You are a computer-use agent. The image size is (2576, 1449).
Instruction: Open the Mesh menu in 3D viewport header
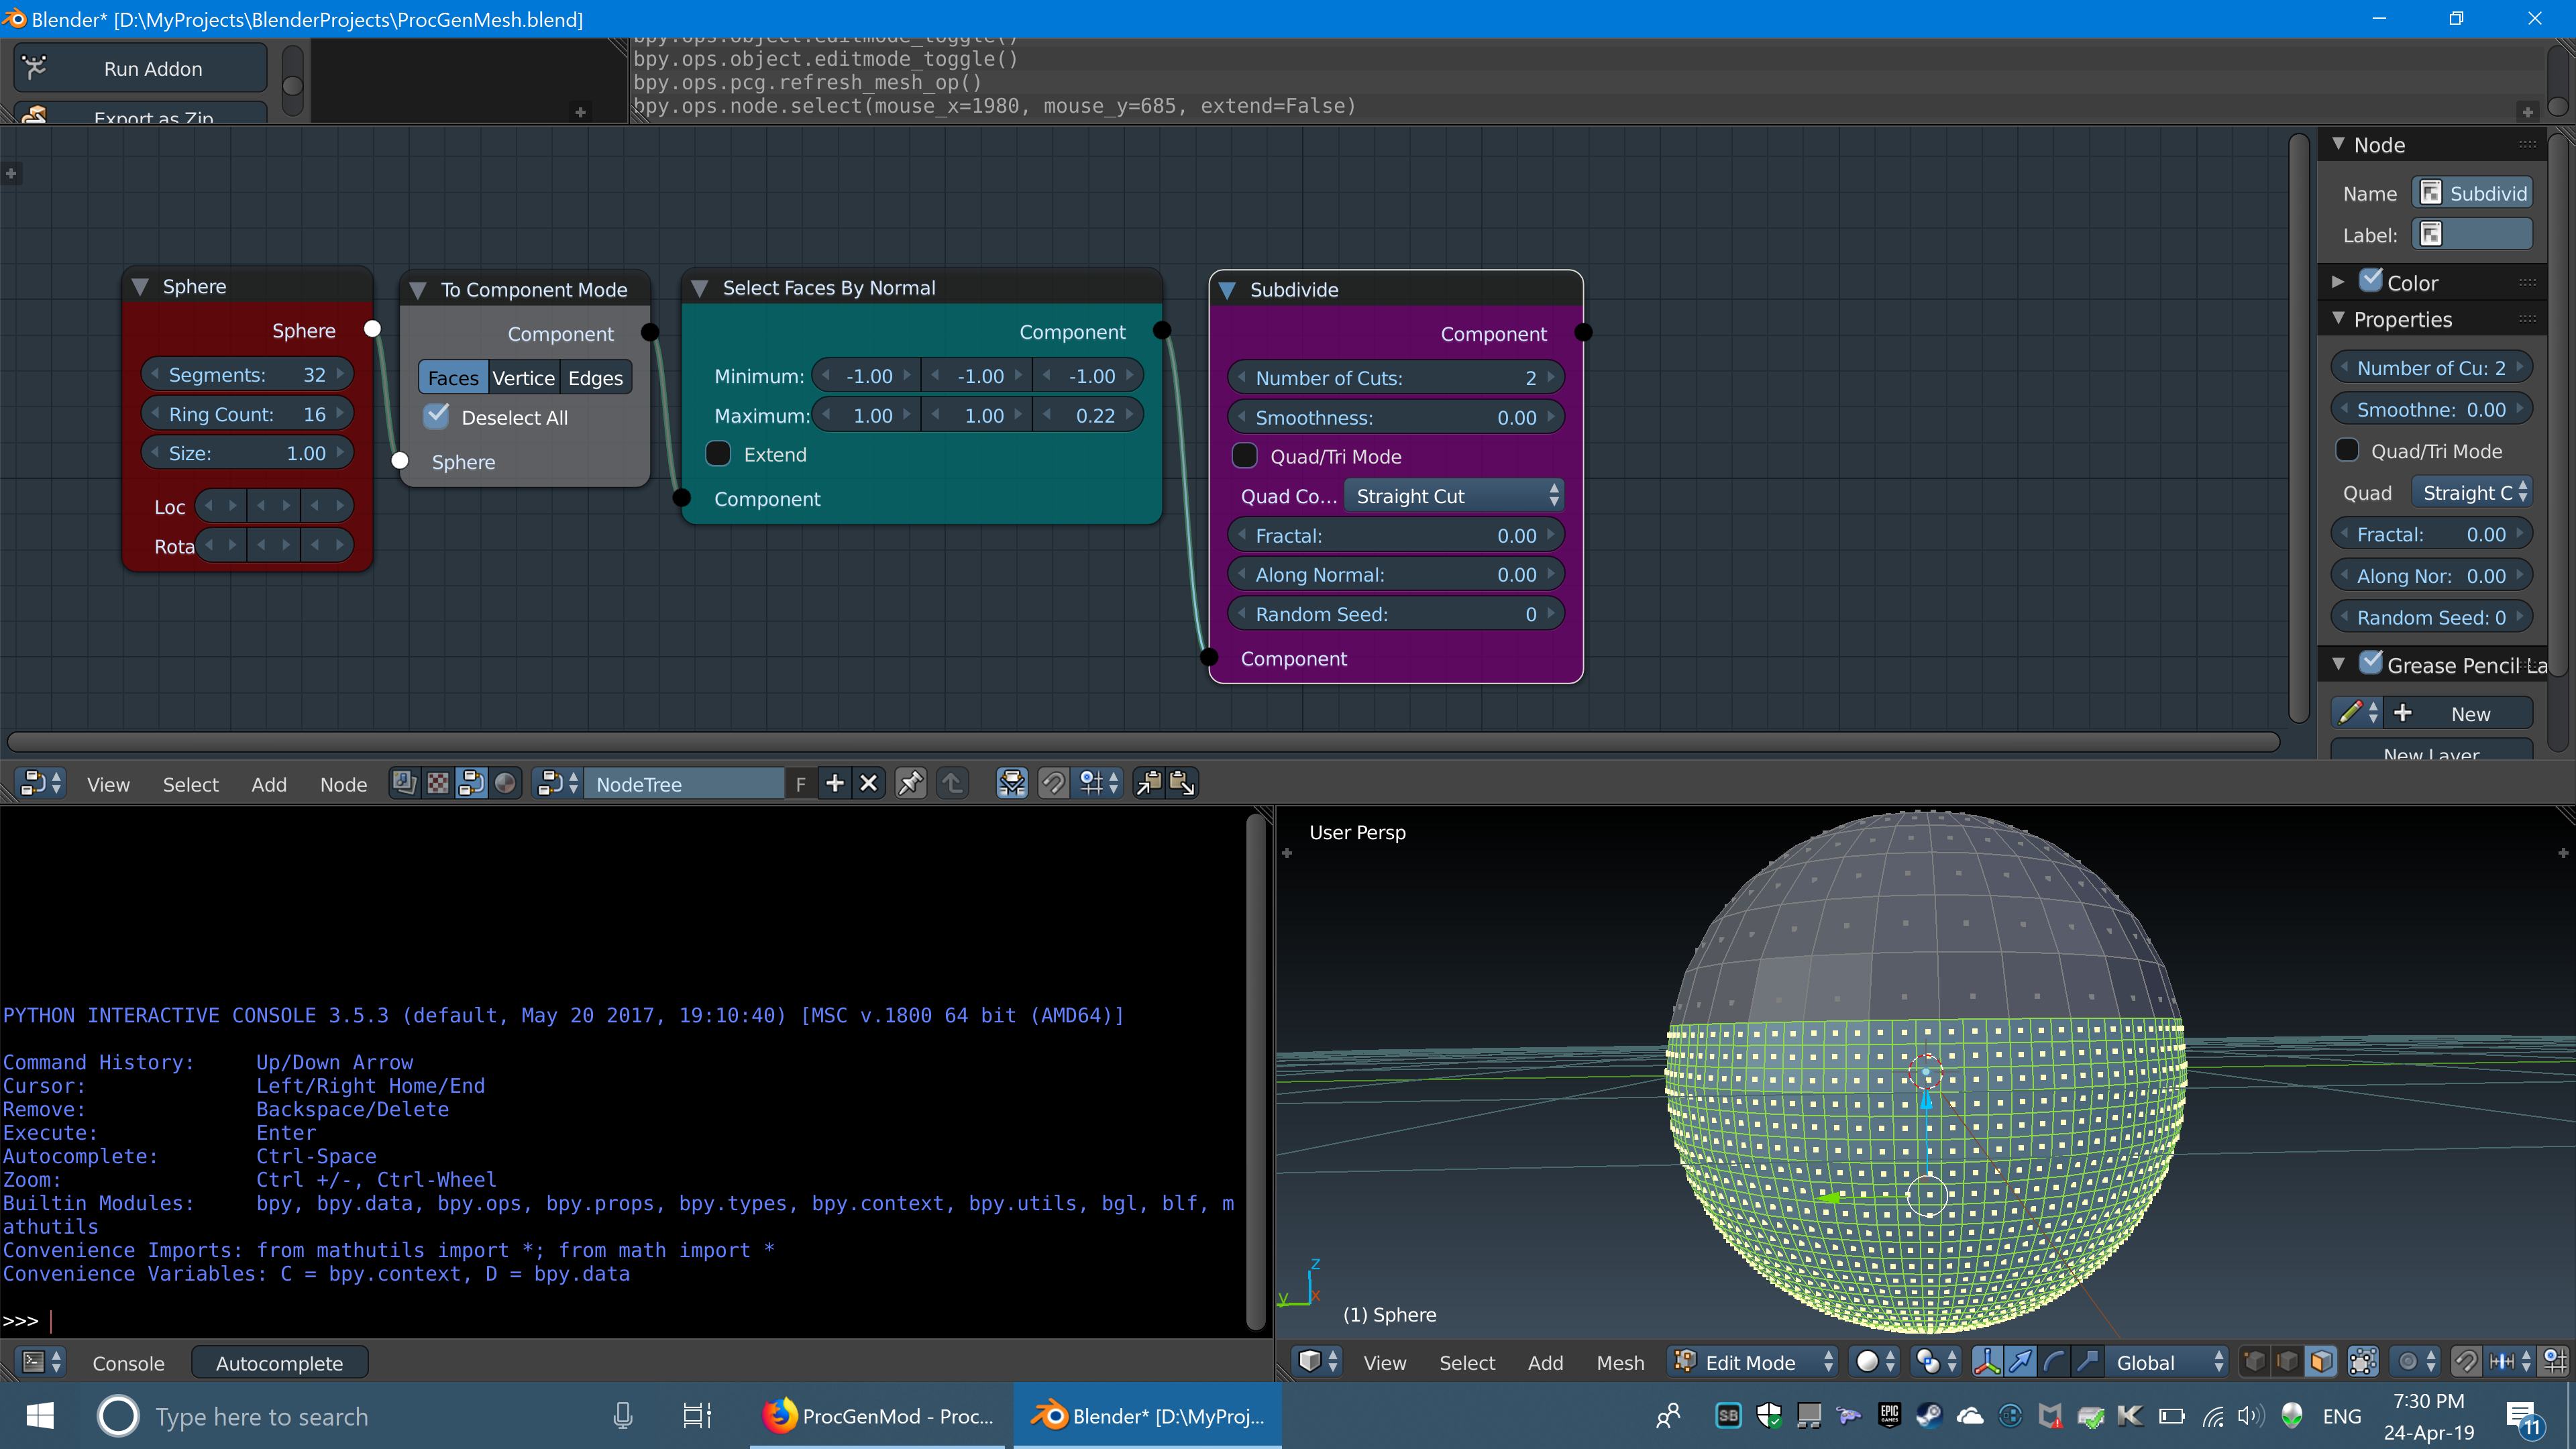(1620, 1362)
